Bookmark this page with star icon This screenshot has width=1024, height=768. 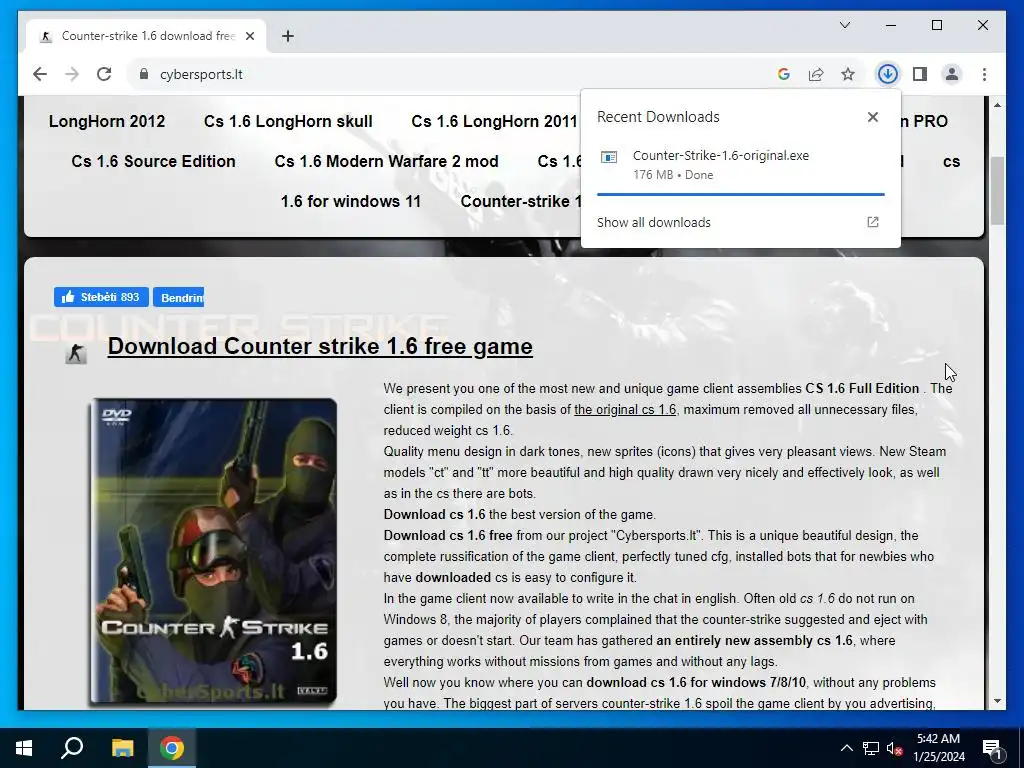click(848, 74)
